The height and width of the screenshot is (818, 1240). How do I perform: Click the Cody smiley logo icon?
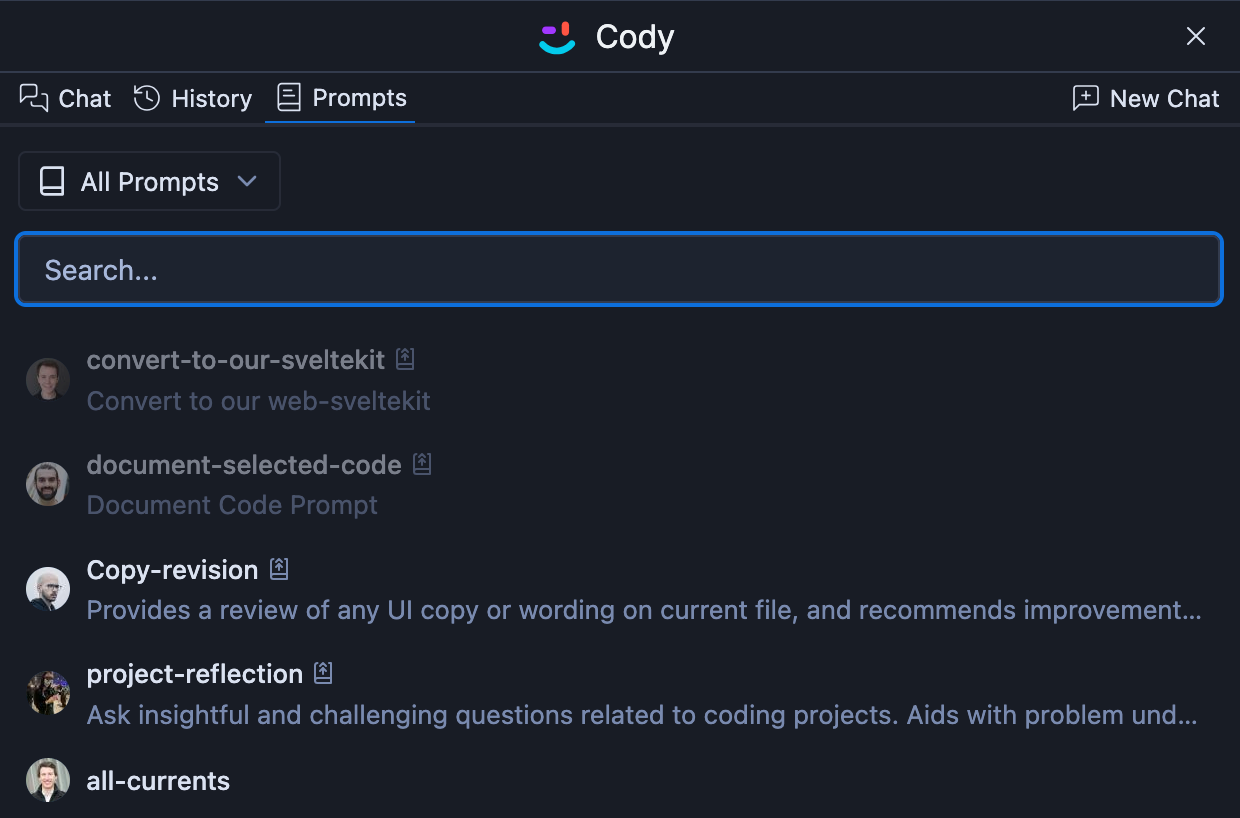click(x=557, y=38)
